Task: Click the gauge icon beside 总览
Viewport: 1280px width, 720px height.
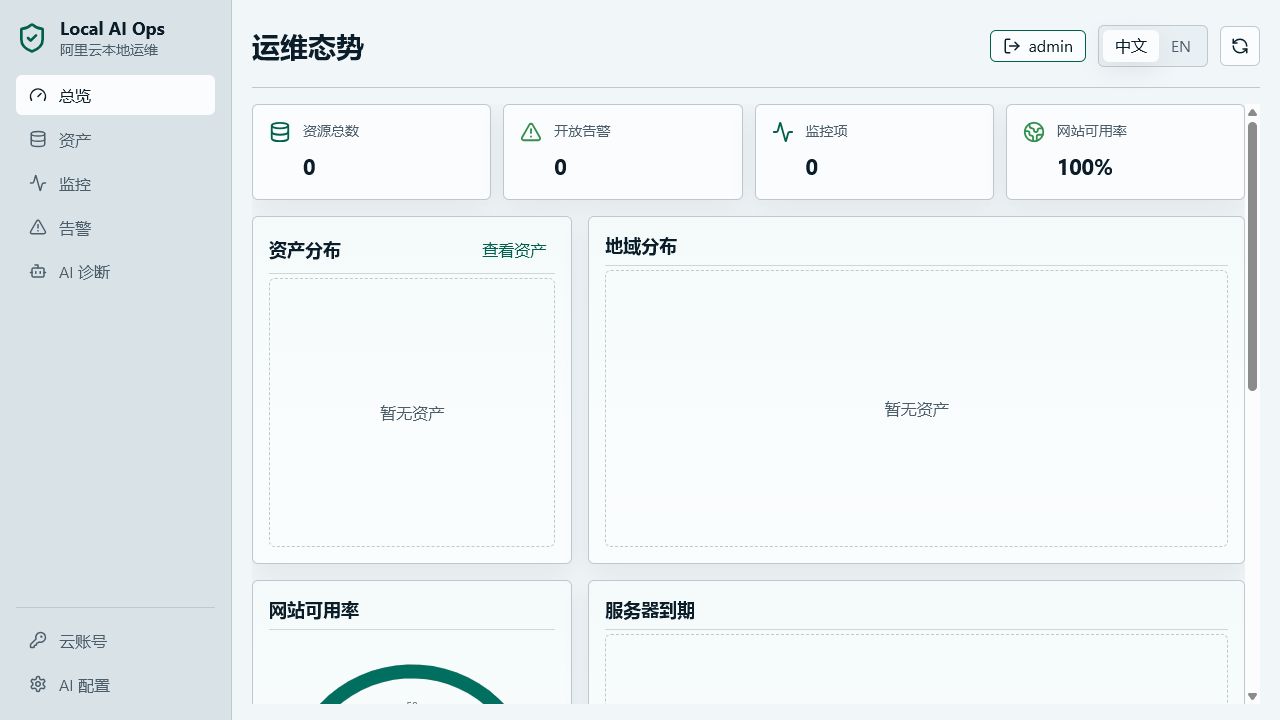Action: [x=38, y=96]
